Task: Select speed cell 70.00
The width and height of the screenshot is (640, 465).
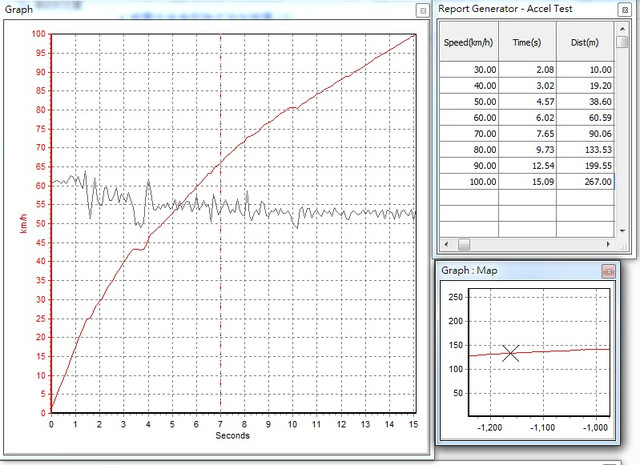Action: 469,133
